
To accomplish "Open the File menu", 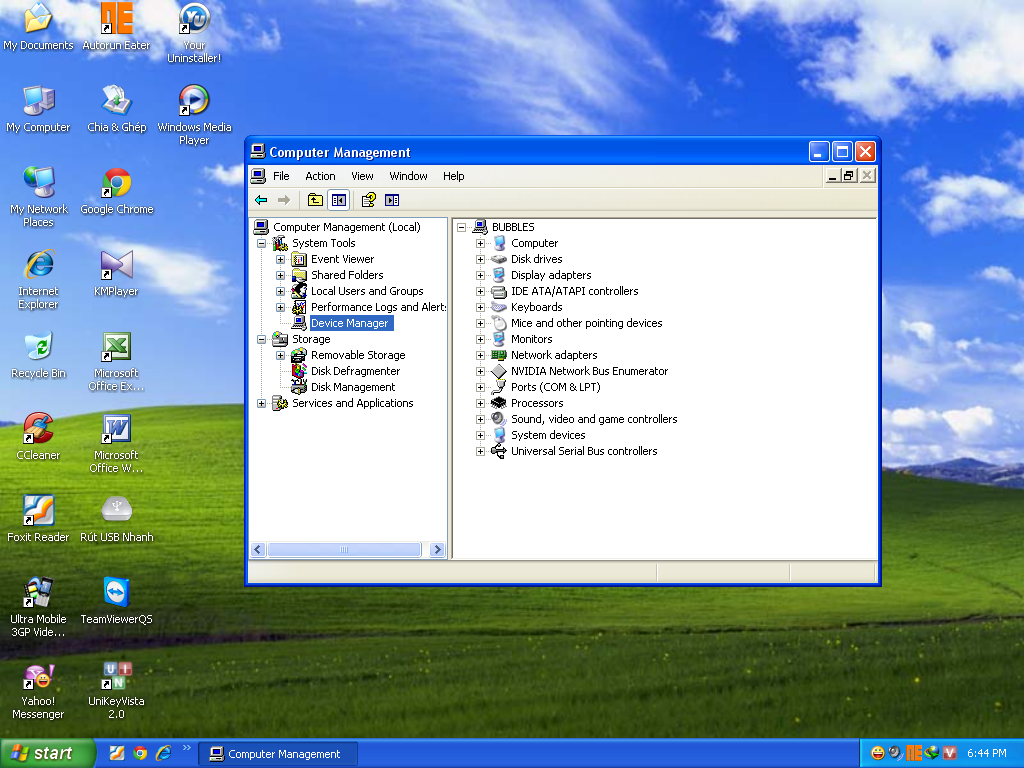I will (x=281, y=176).
